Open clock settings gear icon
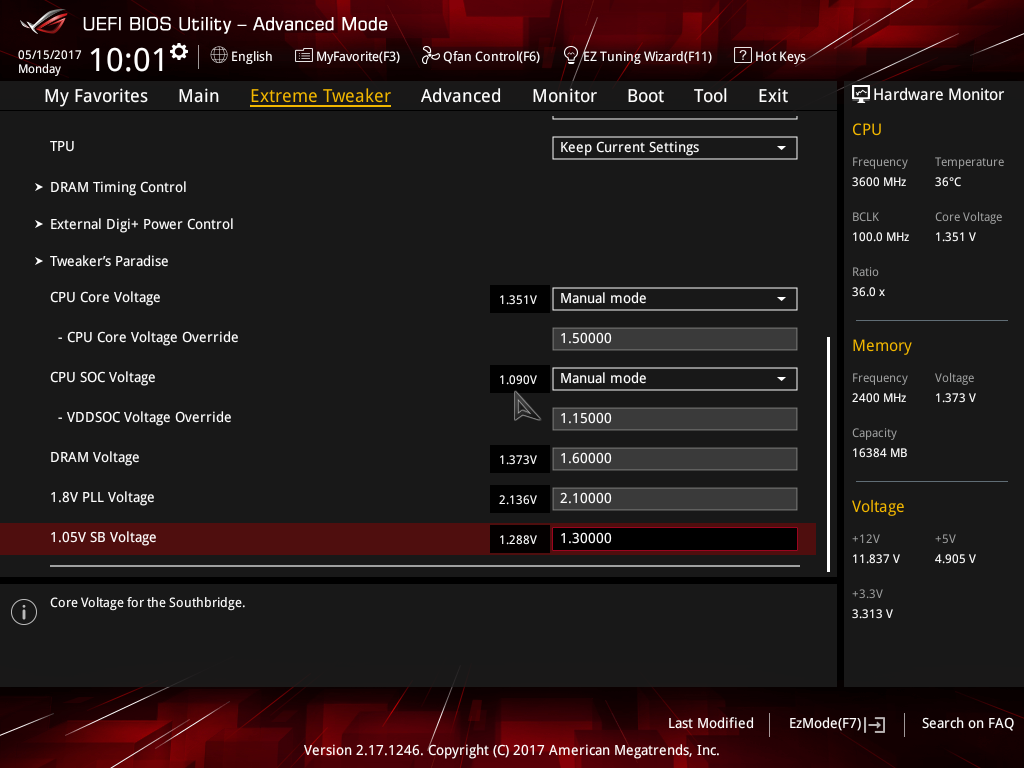 179,52
